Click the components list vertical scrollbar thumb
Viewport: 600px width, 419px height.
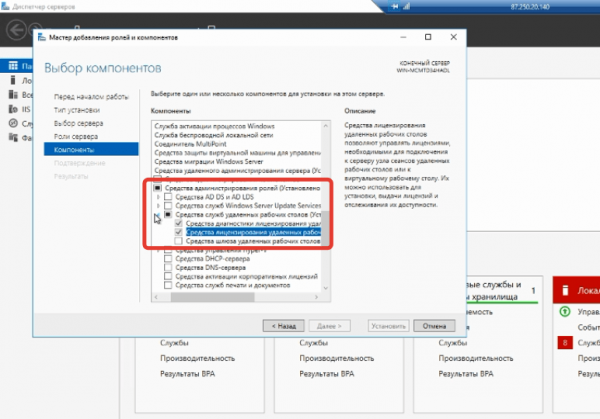(x=326, y=228)
